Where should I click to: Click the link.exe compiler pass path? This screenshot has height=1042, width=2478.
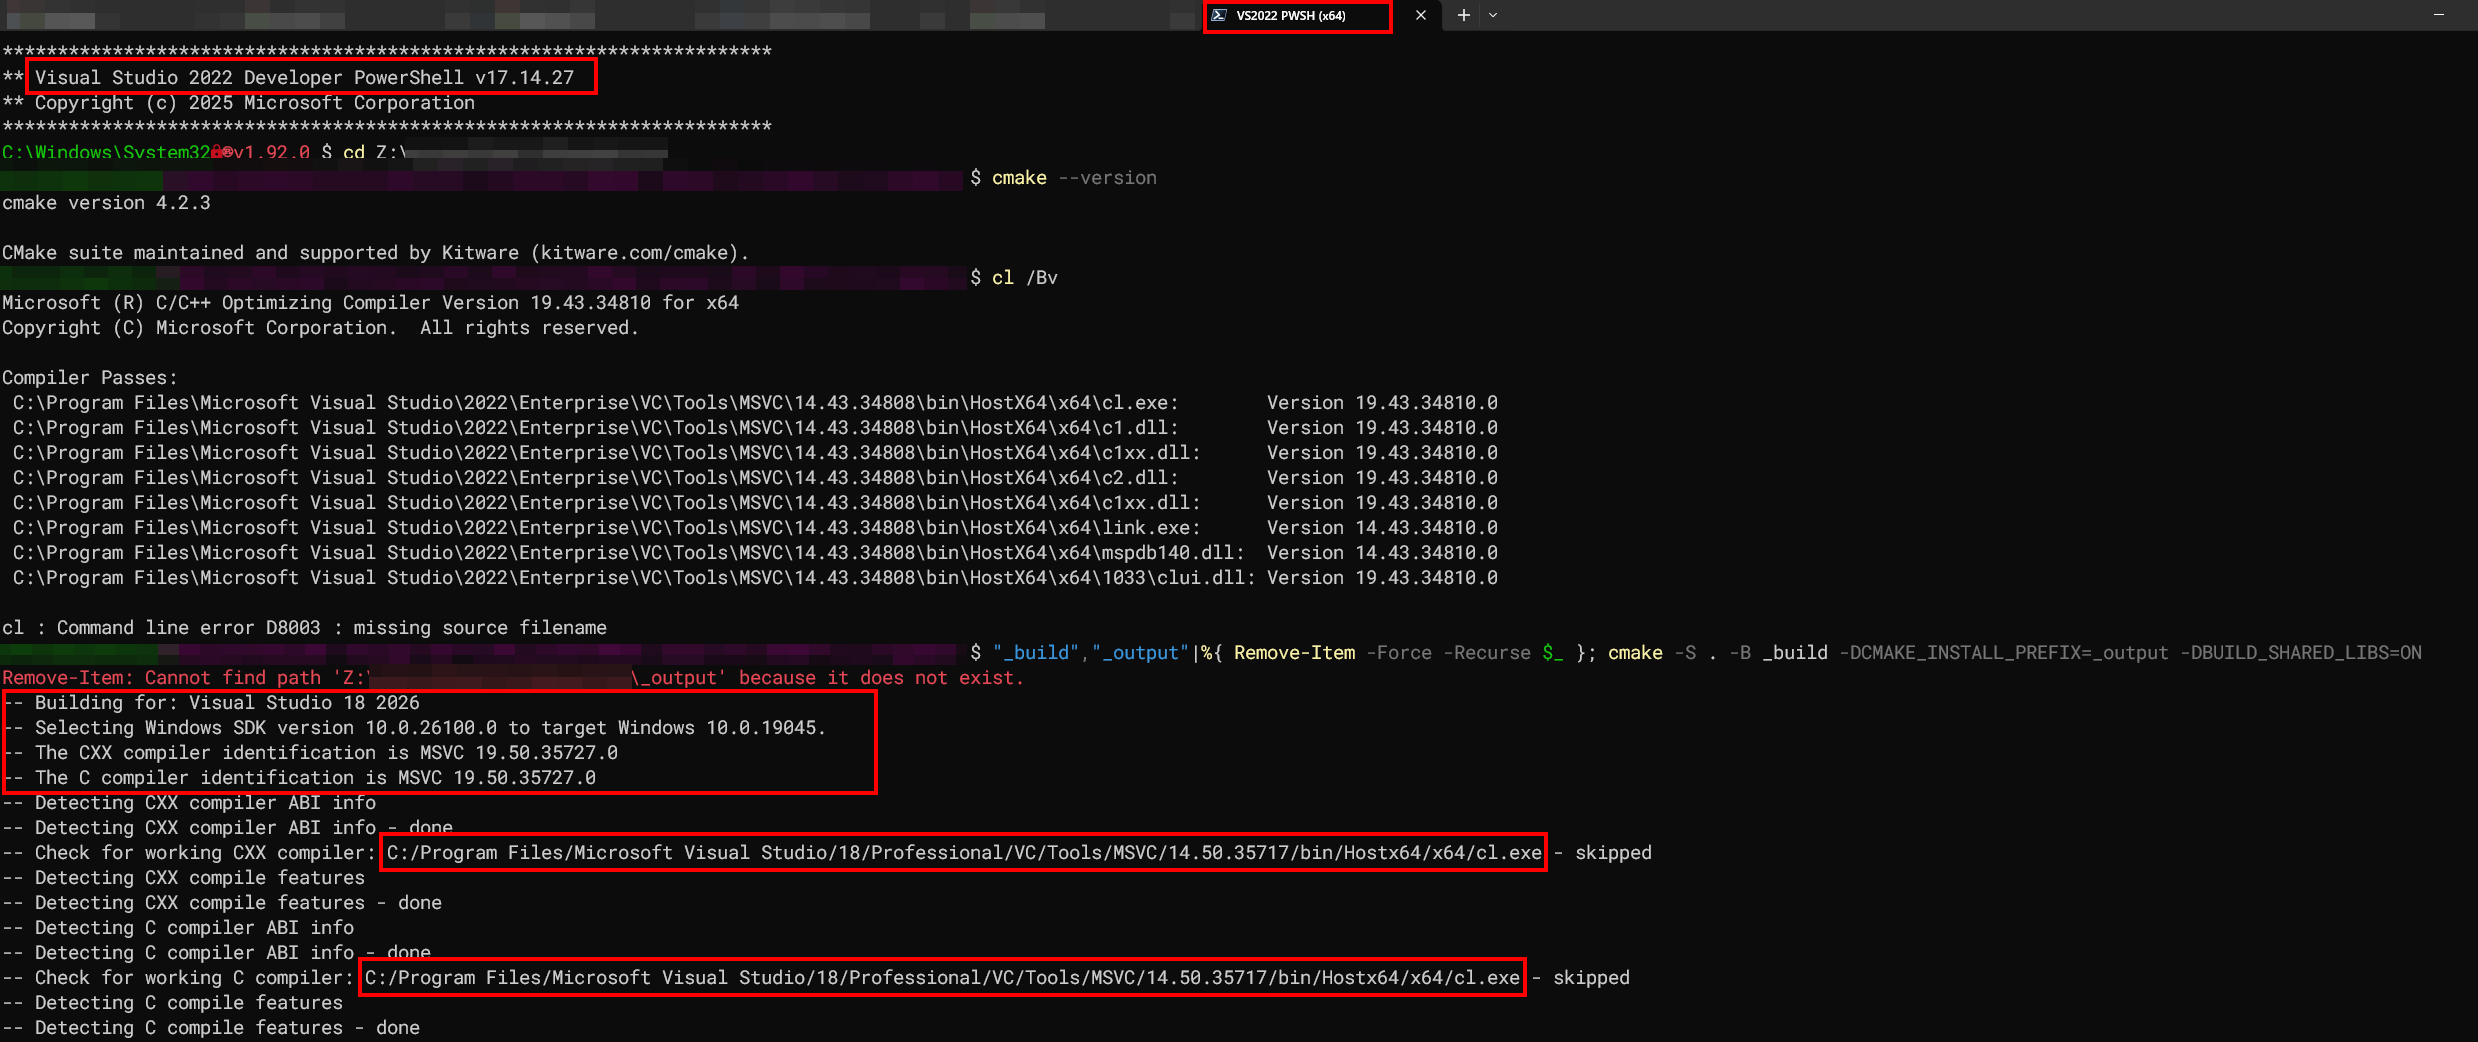tap(606, 528)
